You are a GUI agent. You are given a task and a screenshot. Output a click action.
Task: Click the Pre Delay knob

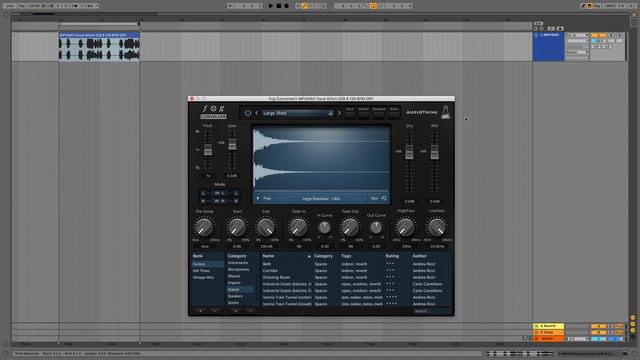click(204, 227)
